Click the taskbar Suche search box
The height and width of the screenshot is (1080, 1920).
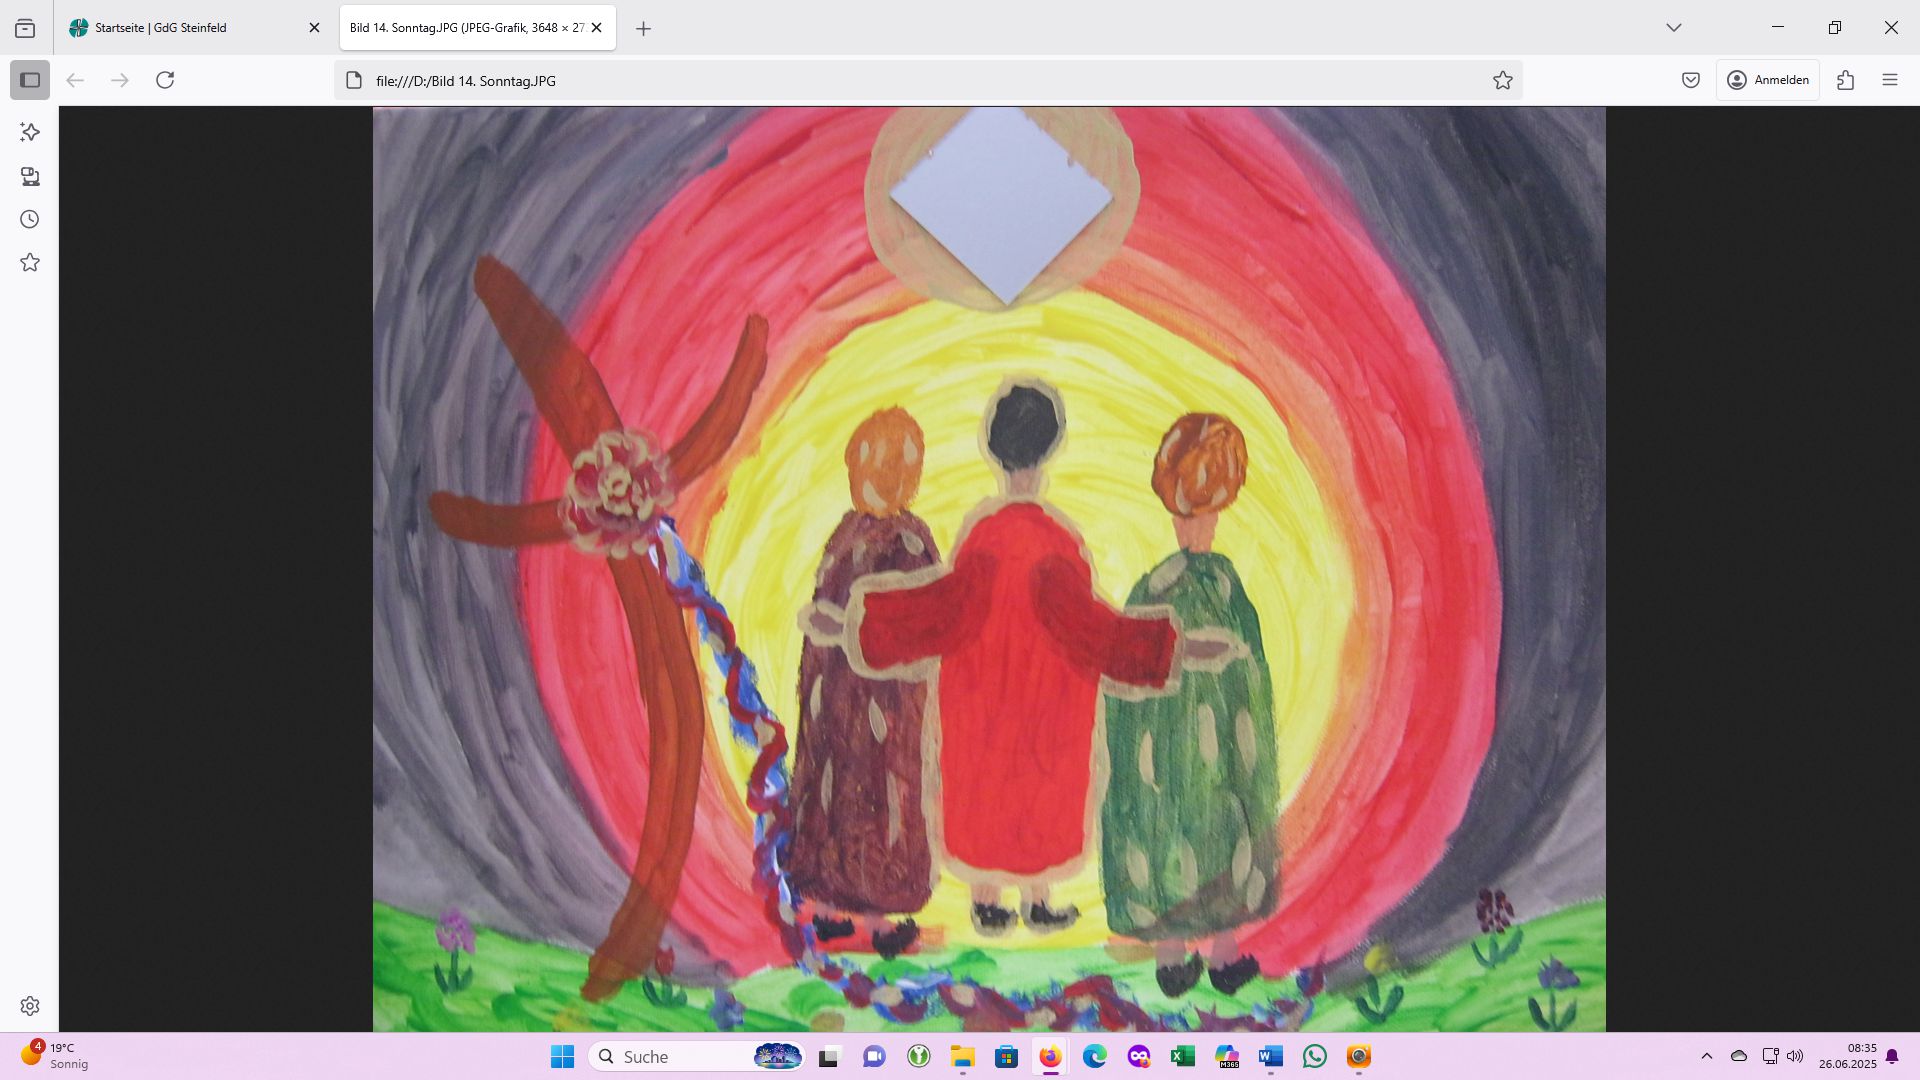coord(697,1057)
